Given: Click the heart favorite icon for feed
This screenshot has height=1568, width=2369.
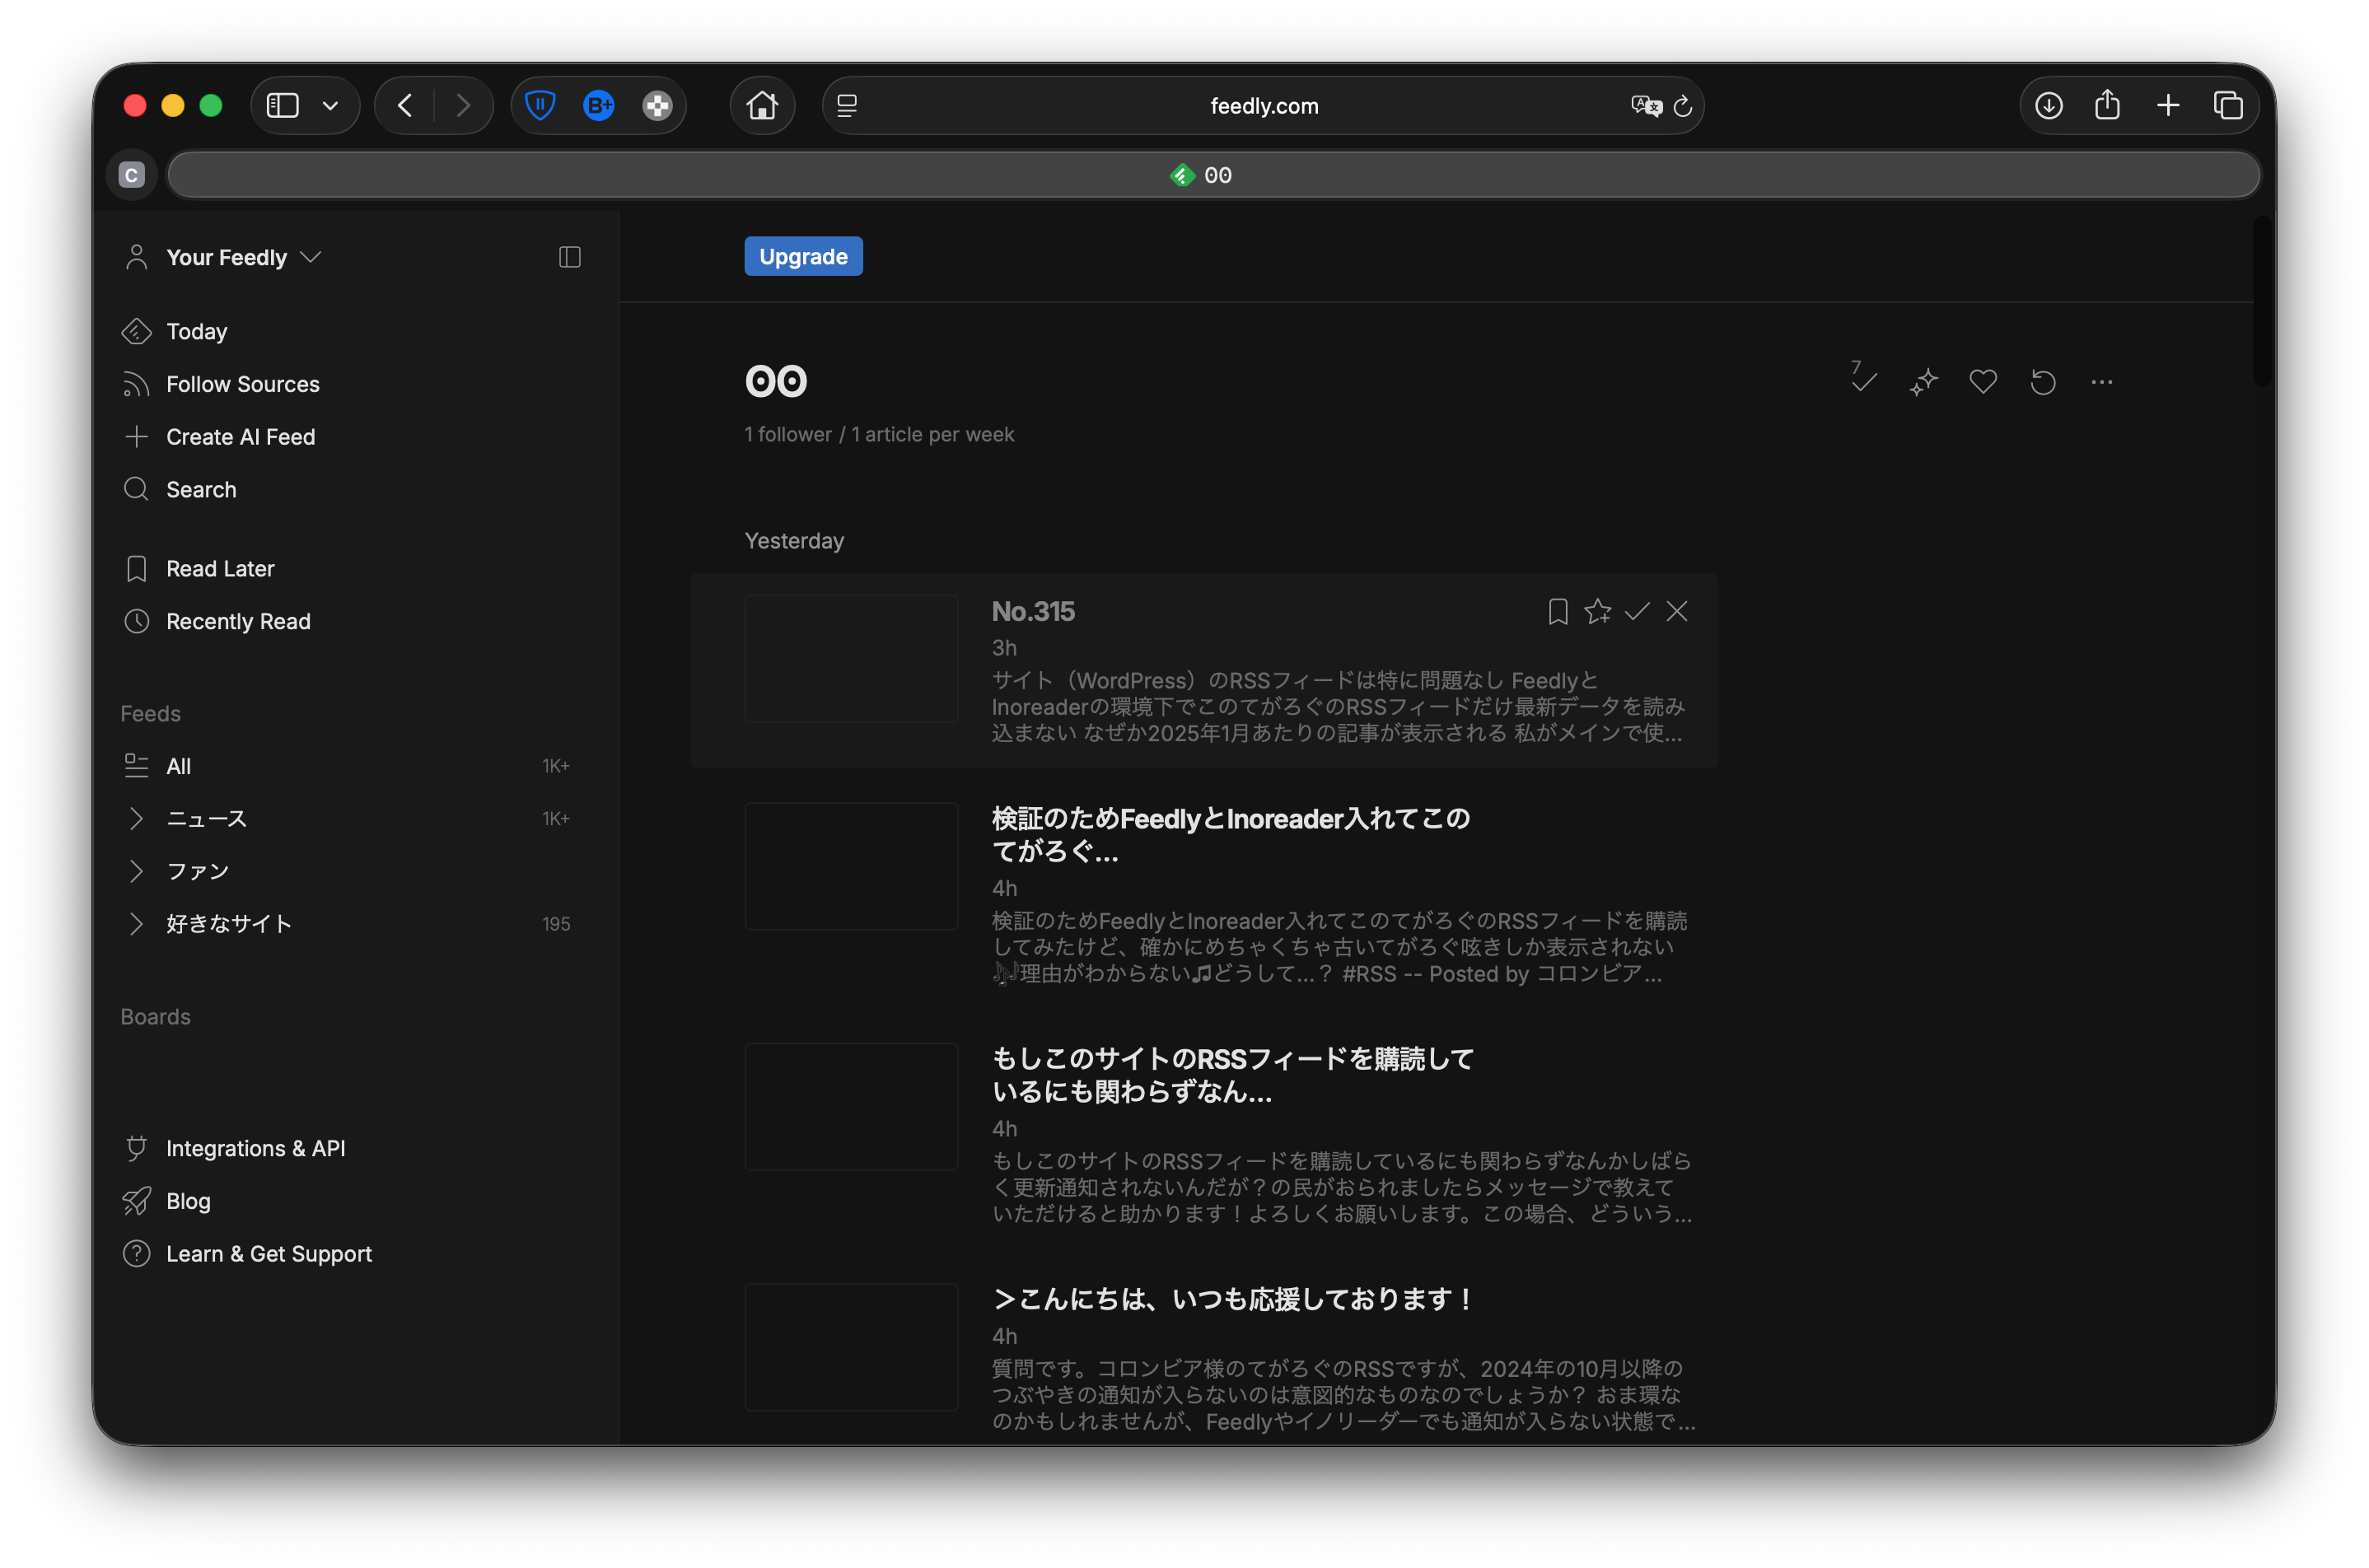Looking at the screenshot, I should pos(1982,382).
